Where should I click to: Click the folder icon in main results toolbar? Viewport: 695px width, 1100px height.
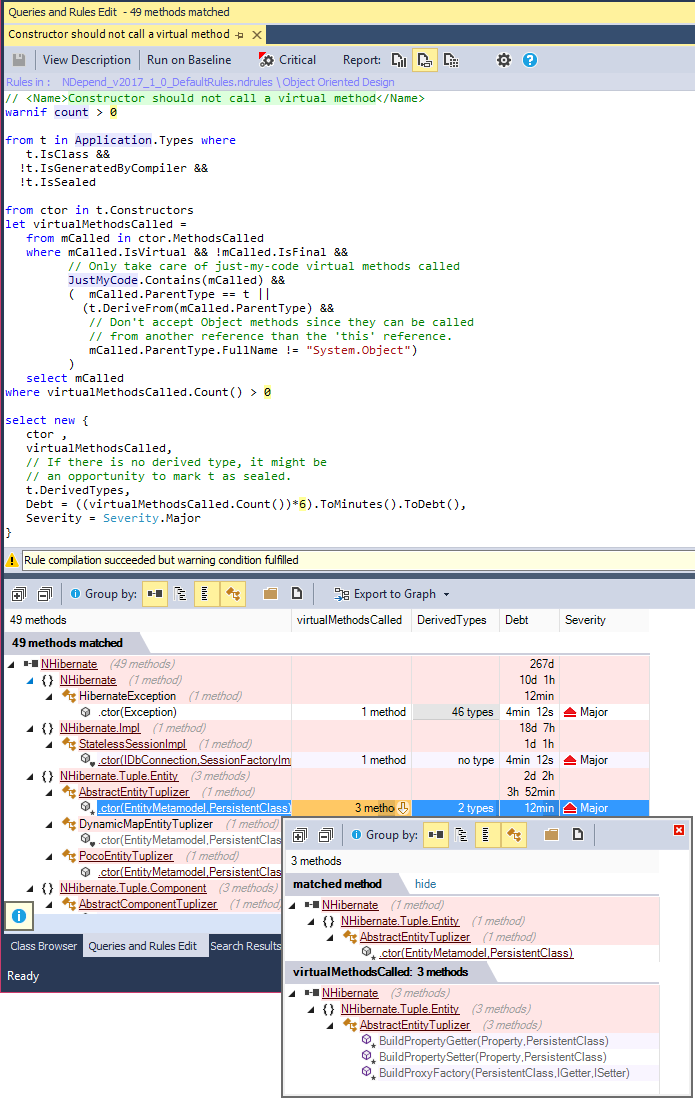pos(270,594)
